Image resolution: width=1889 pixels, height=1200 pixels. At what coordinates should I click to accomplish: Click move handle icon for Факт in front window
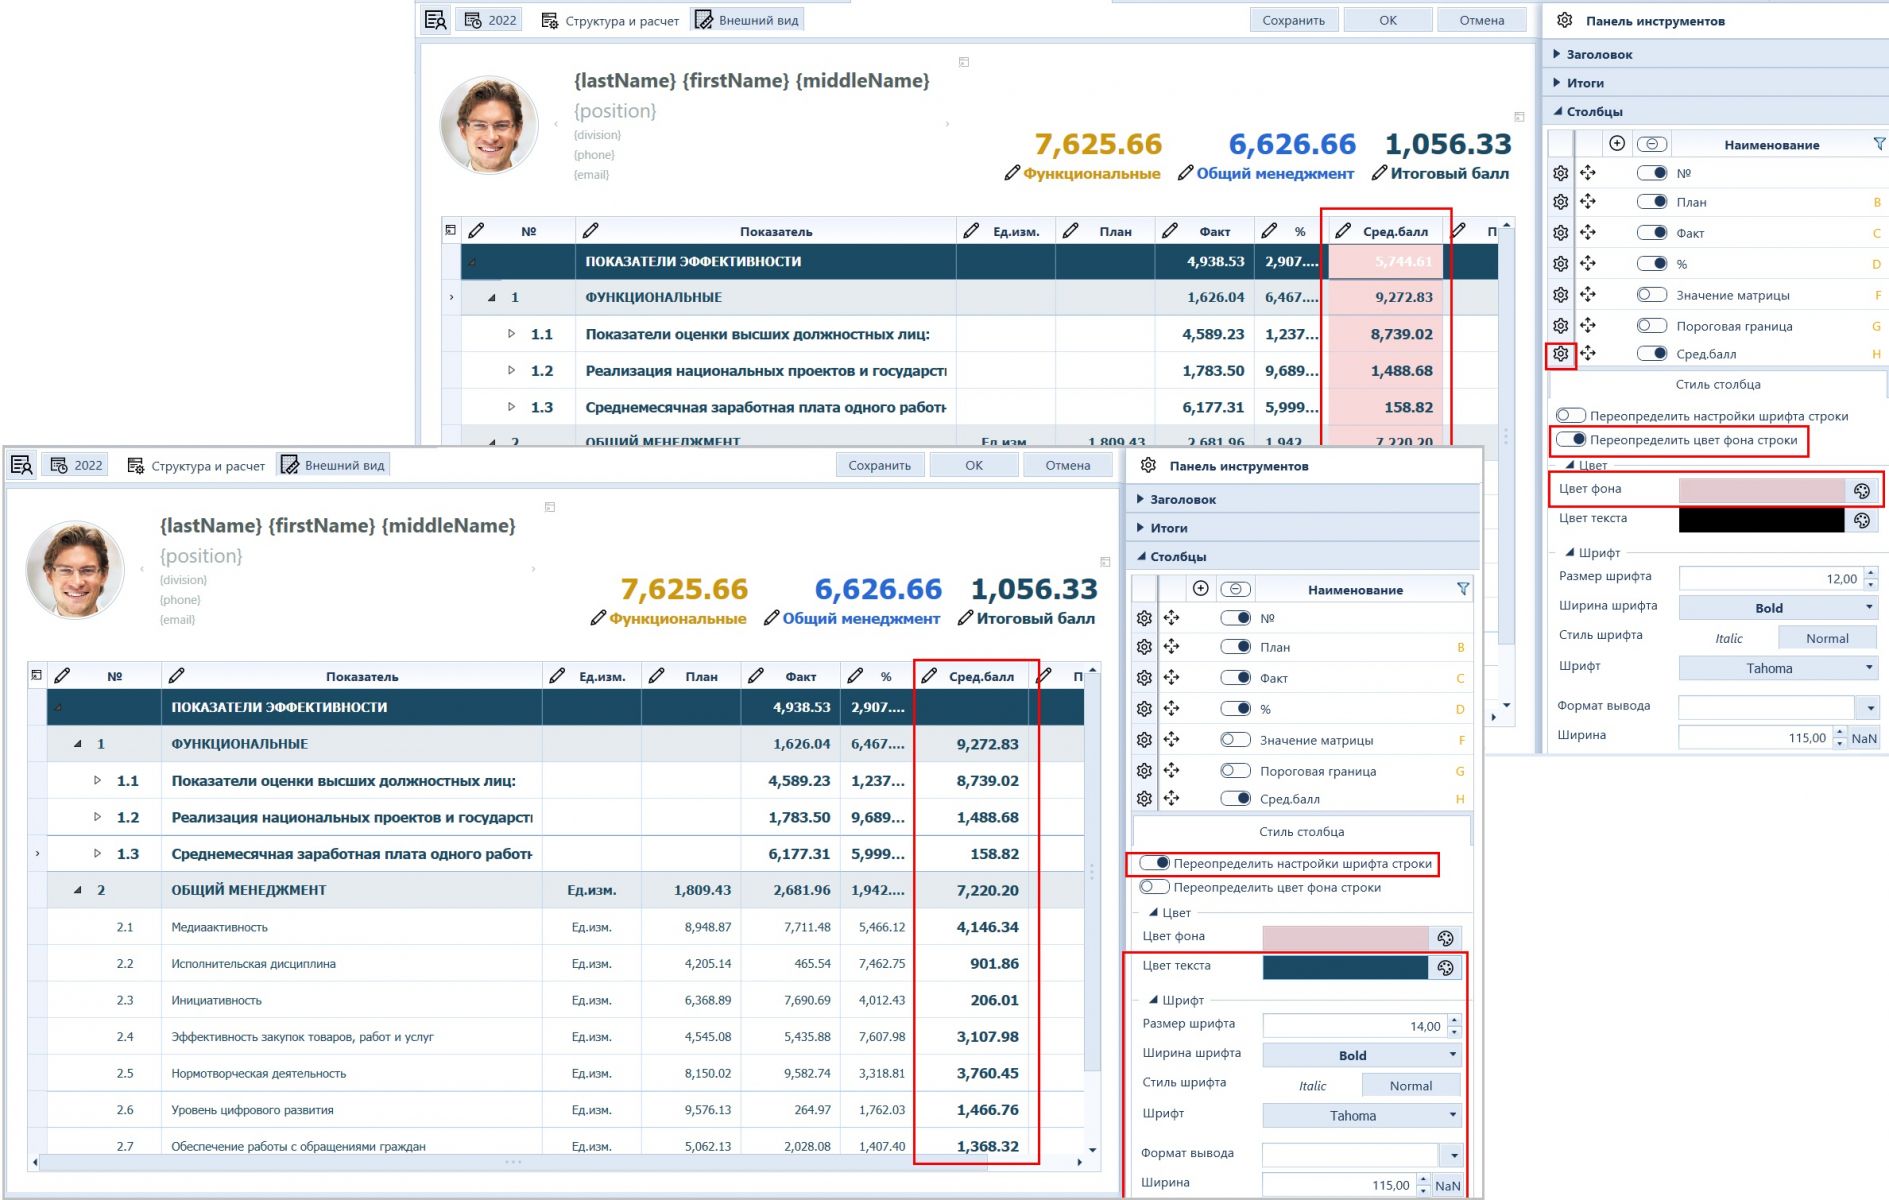click(x=1172, y=678)
